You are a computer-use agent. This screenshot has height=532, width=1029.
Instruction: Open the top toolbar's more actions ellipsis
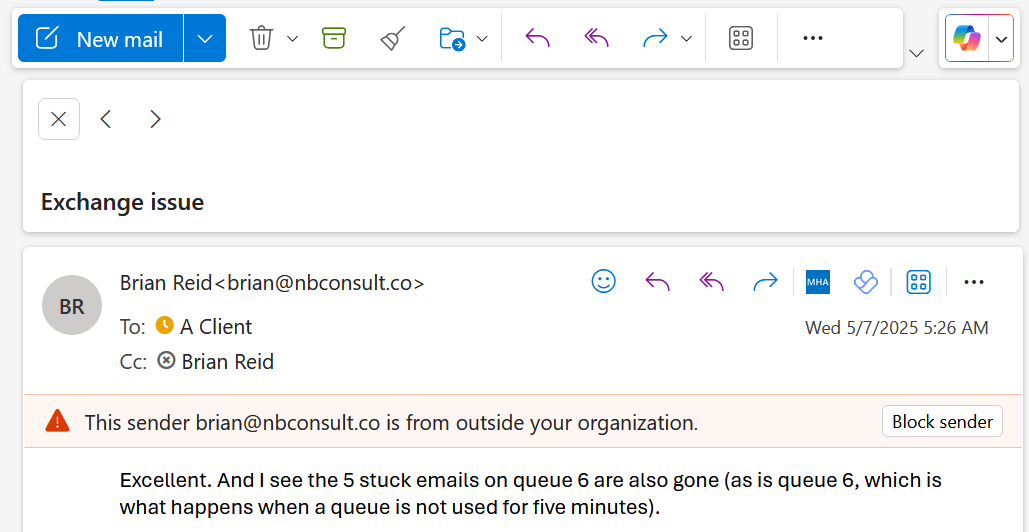pos(813,38)
